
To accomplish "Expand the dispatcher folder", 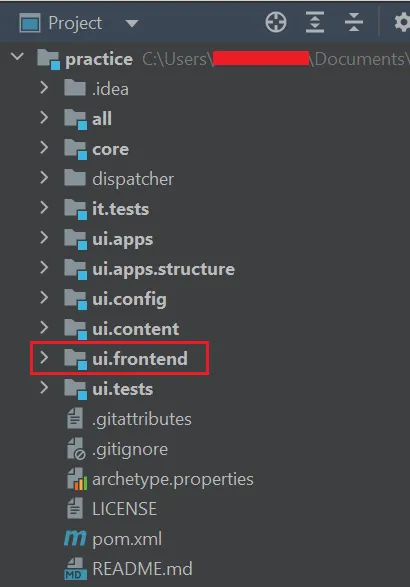I will click(44, 177).
